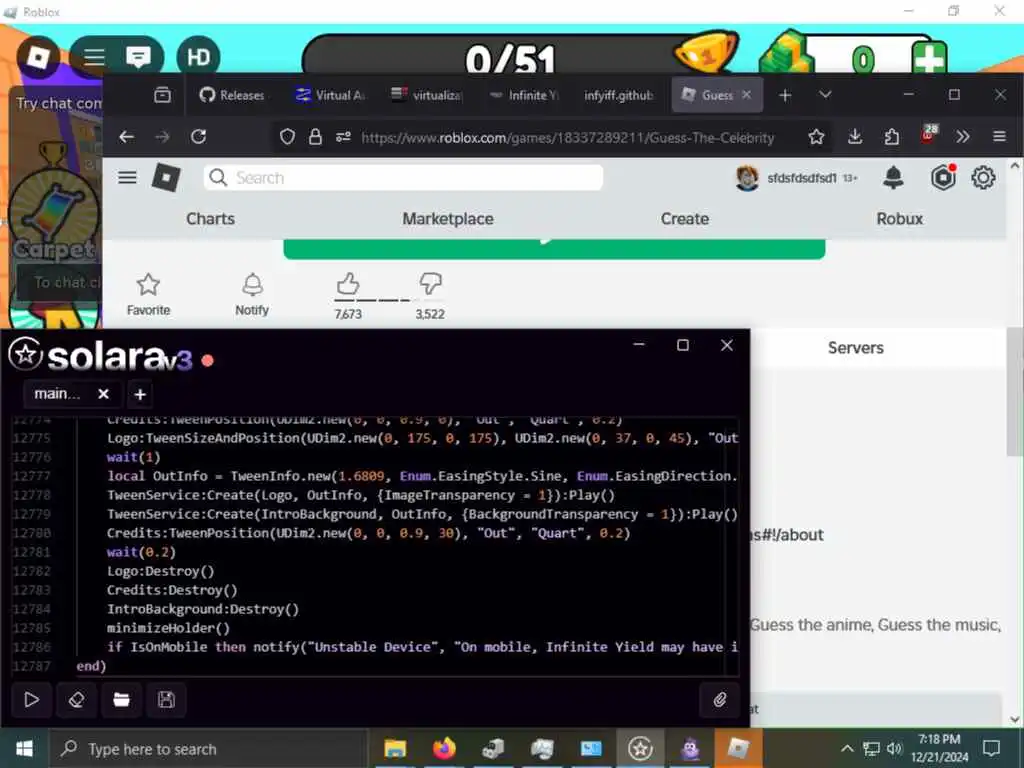Click the green Play game button
The width and height of the screenshot is (1024, 768).
coord(554,249)
